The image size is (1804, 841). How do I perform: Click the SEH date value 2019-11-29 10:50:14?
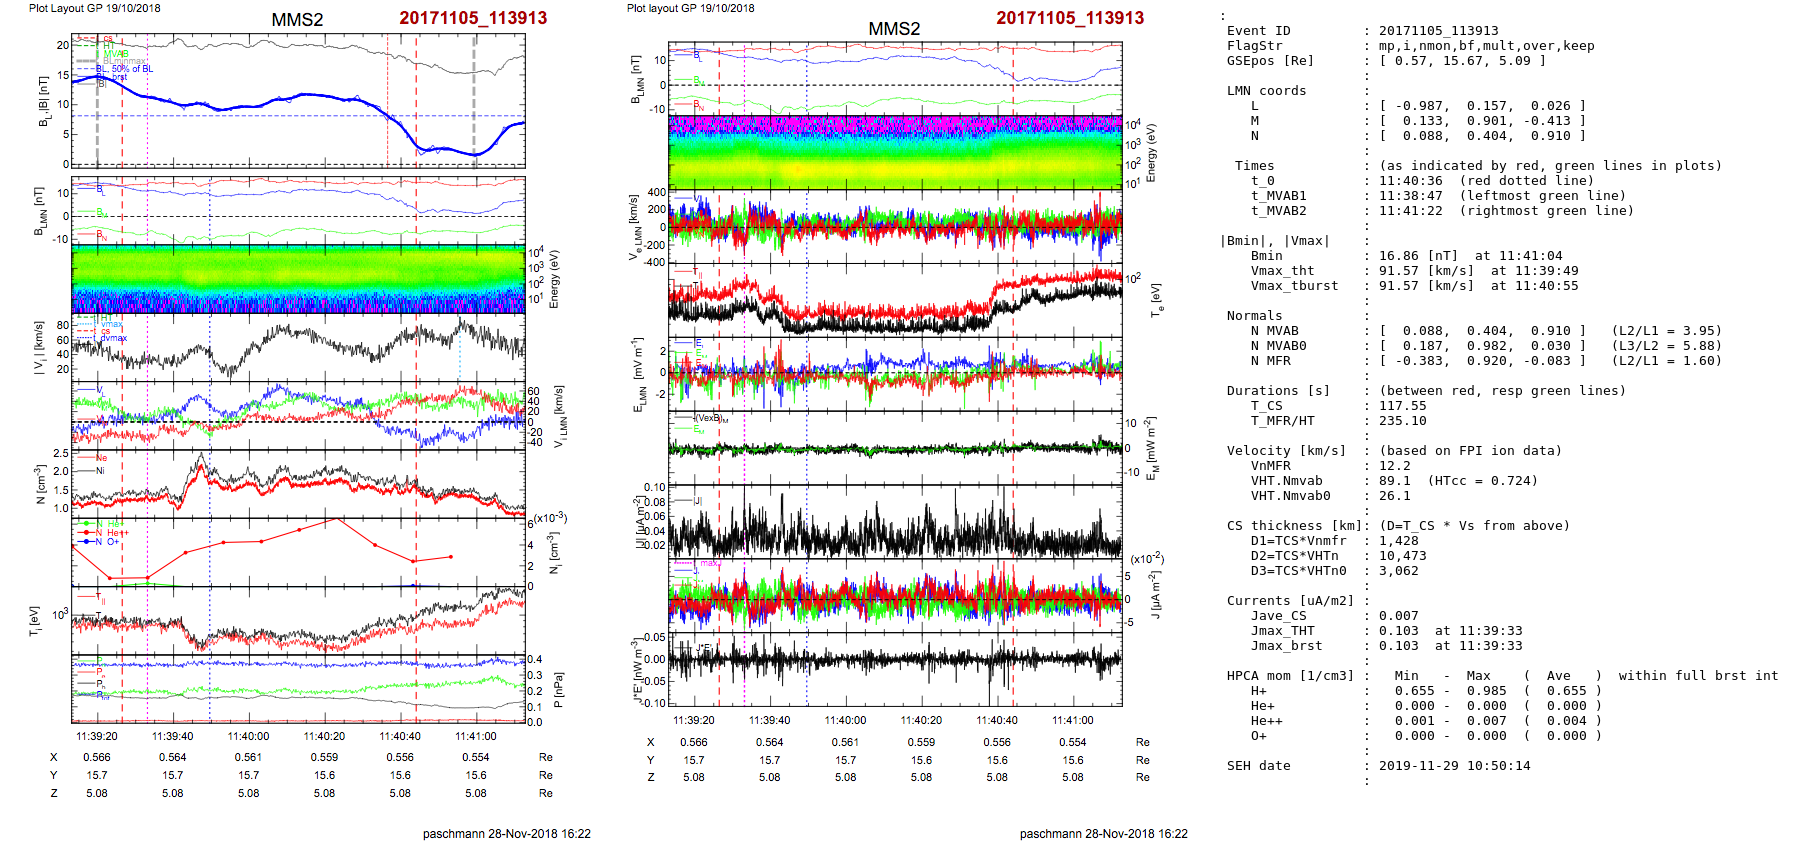(x=1440, y=766)
